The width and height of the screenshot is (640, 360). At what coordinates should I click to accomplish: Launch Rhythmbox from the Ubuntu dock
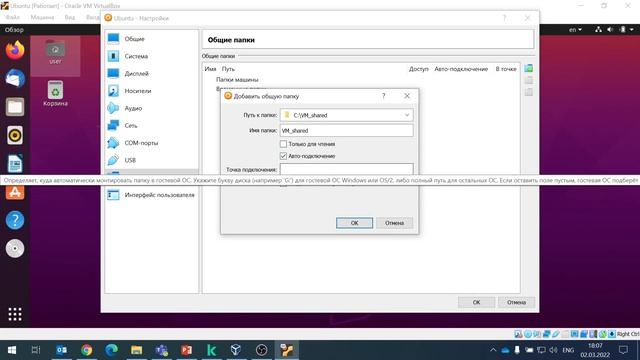tap(15, 135)
